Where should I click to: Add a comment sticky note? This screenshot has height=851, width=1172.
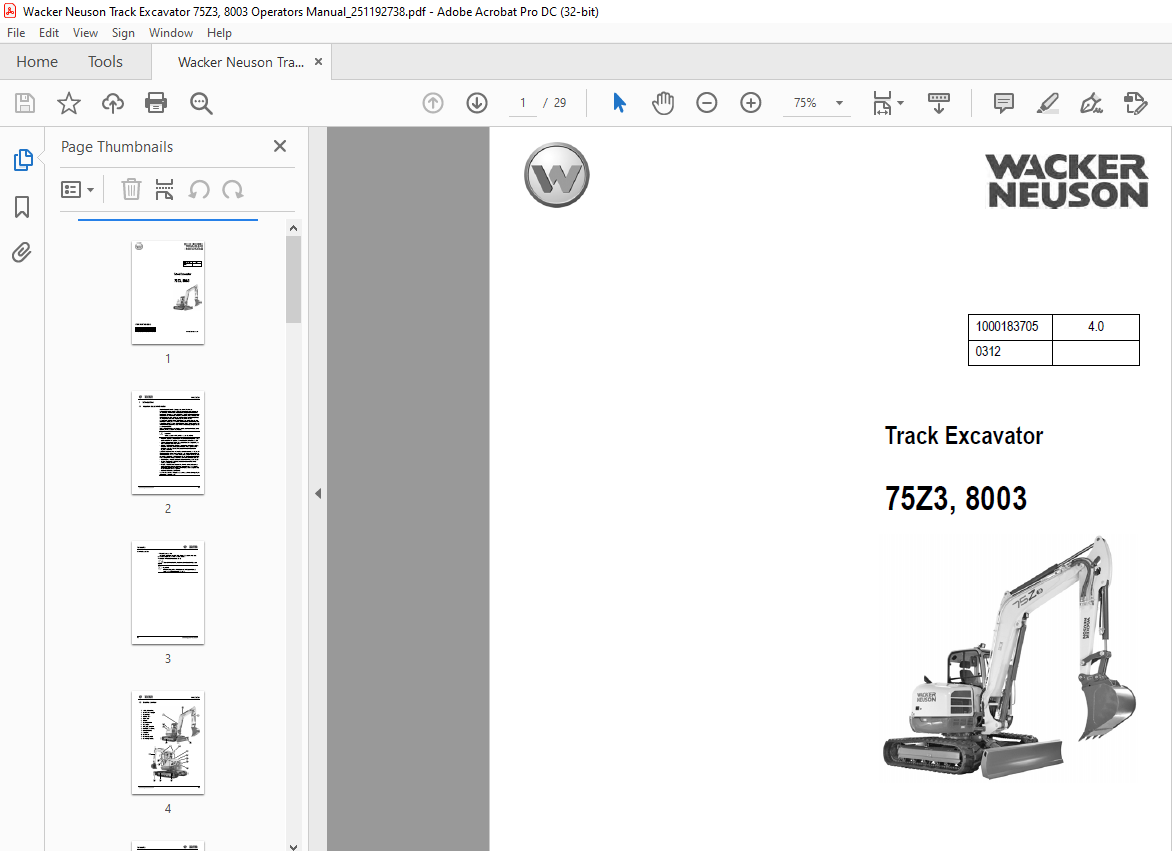[1004, 103]
